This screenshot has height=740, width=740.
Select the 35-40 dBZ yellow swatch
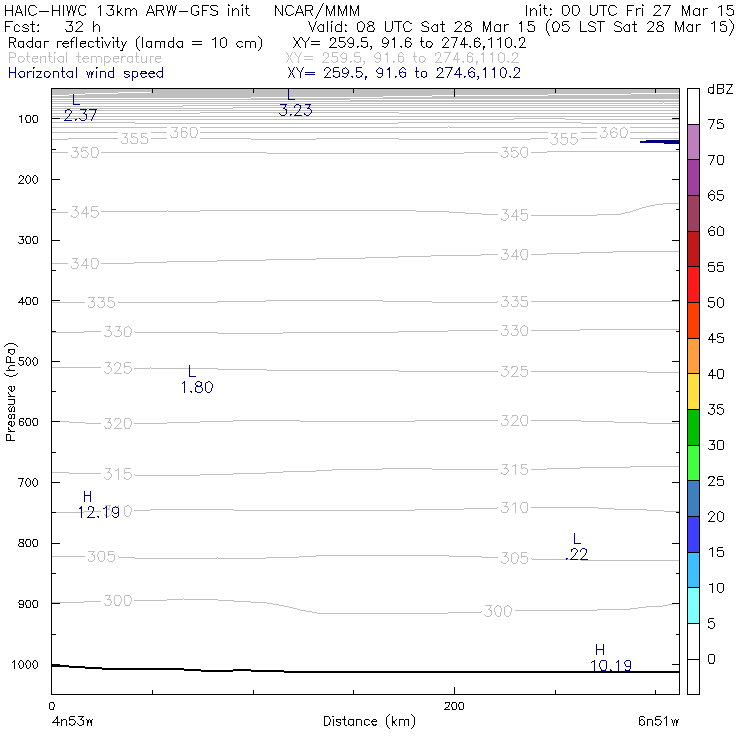point(693,392)
